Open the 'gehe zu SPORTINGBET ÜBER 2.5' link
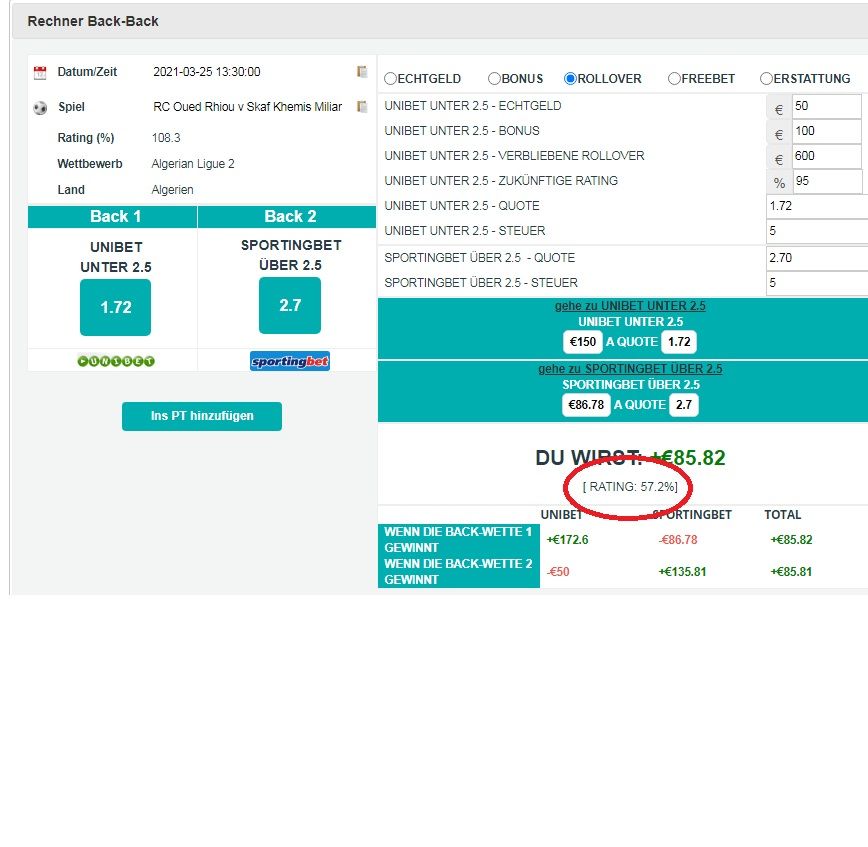 click(x=630, y=369)
